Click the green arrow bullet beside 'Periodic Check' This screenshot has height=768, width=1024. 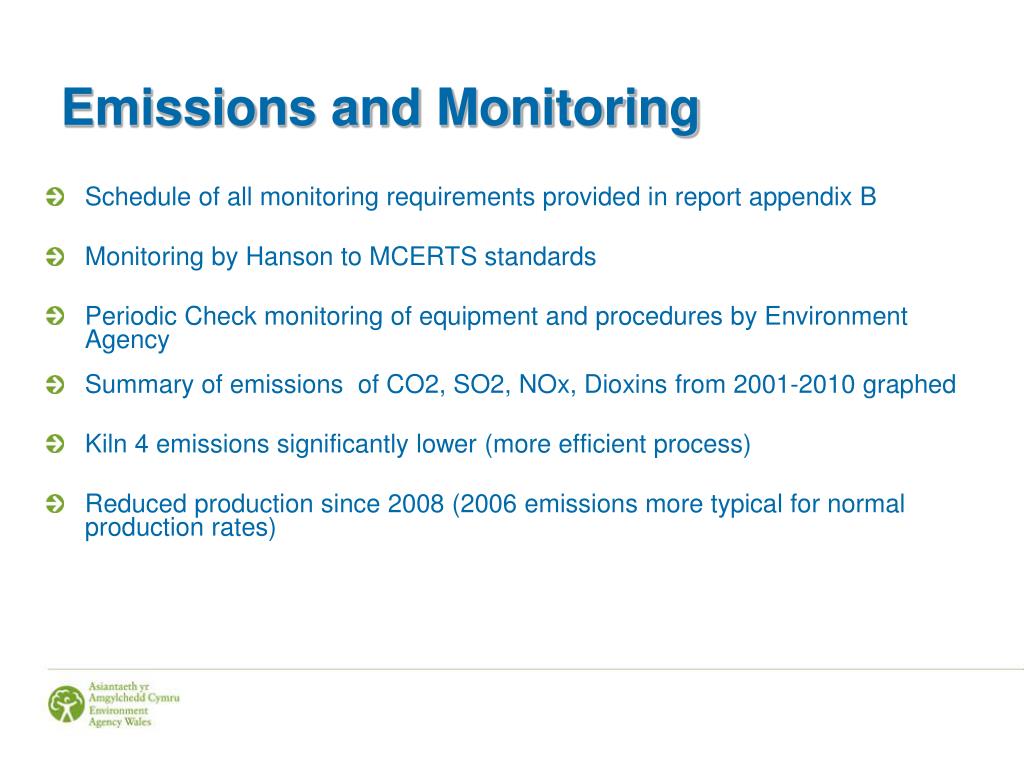(x=56, y=316)
